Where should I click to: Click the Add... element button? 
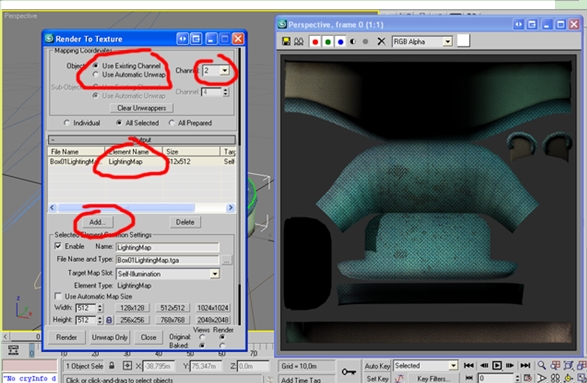tap(97, 222)
